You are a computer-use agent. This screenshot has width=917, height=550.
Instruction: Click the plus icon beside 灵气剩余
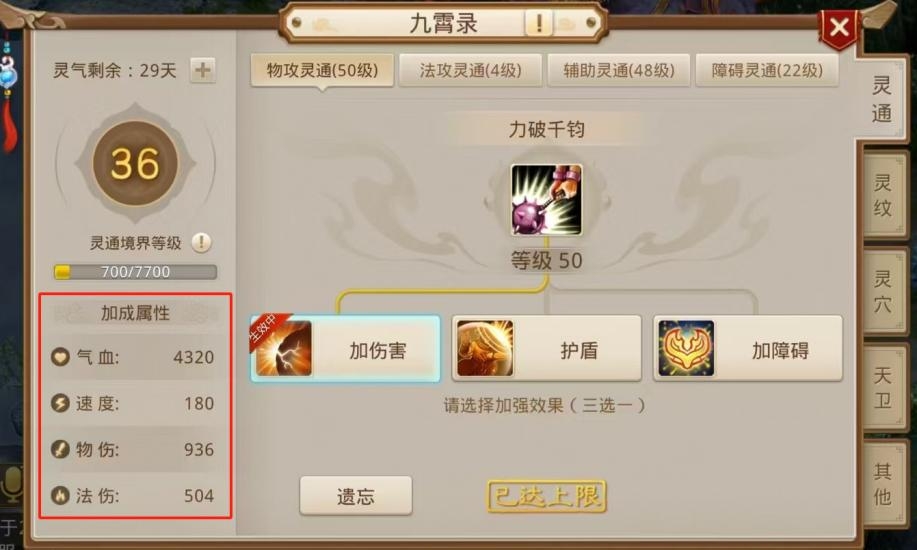(x=202, y=71)
